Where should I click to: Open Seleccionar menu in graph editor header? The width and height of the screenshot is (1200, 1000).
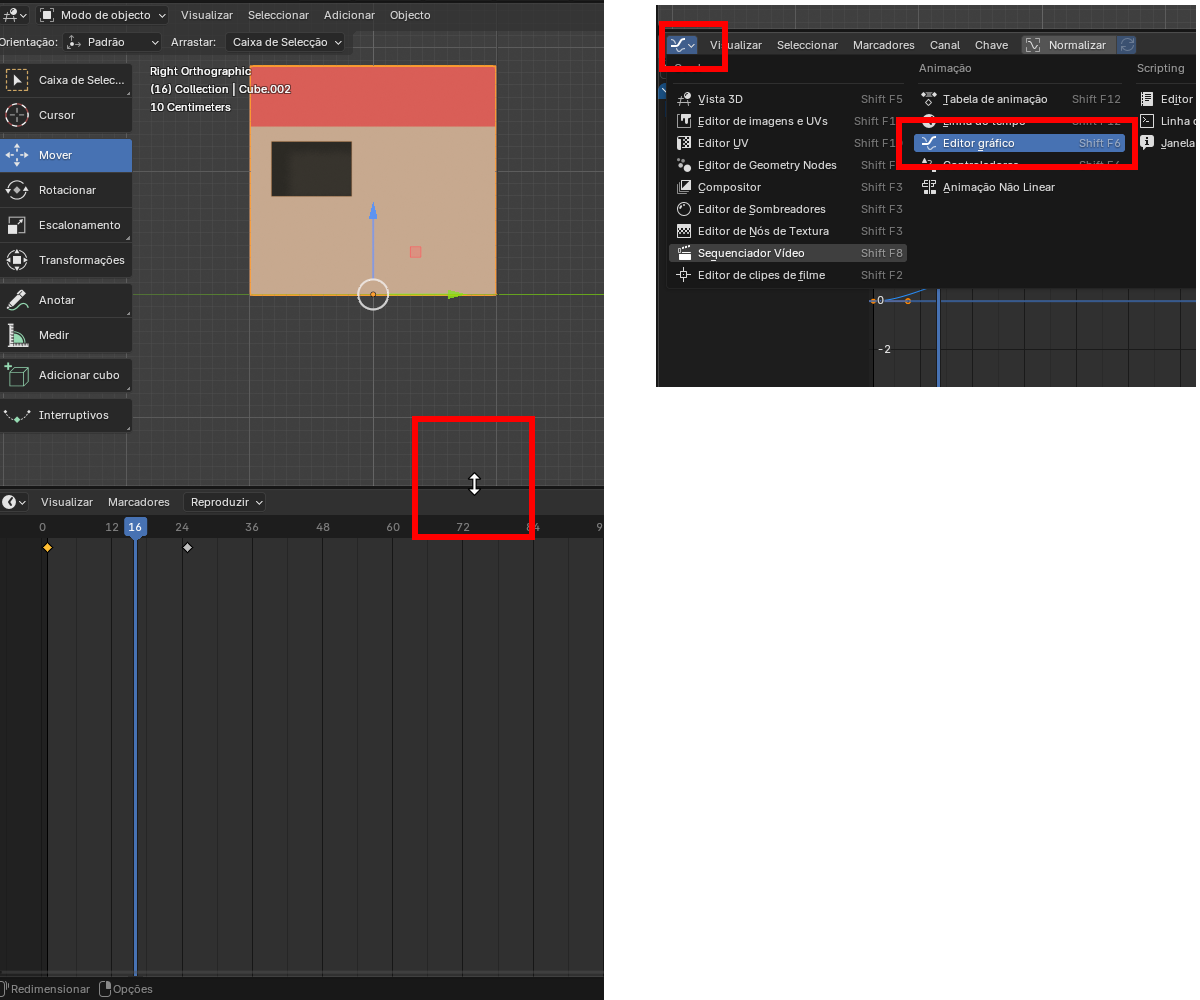click(807, 45)
